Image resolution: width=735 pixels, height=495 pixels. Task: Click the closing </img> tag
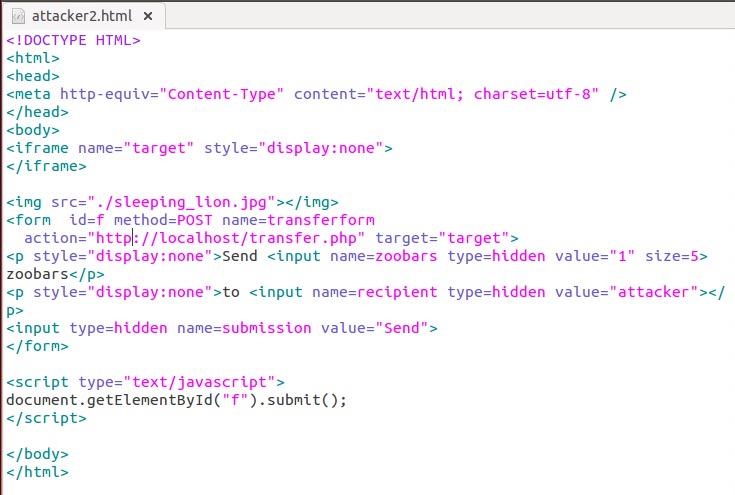tap(311, 202)
